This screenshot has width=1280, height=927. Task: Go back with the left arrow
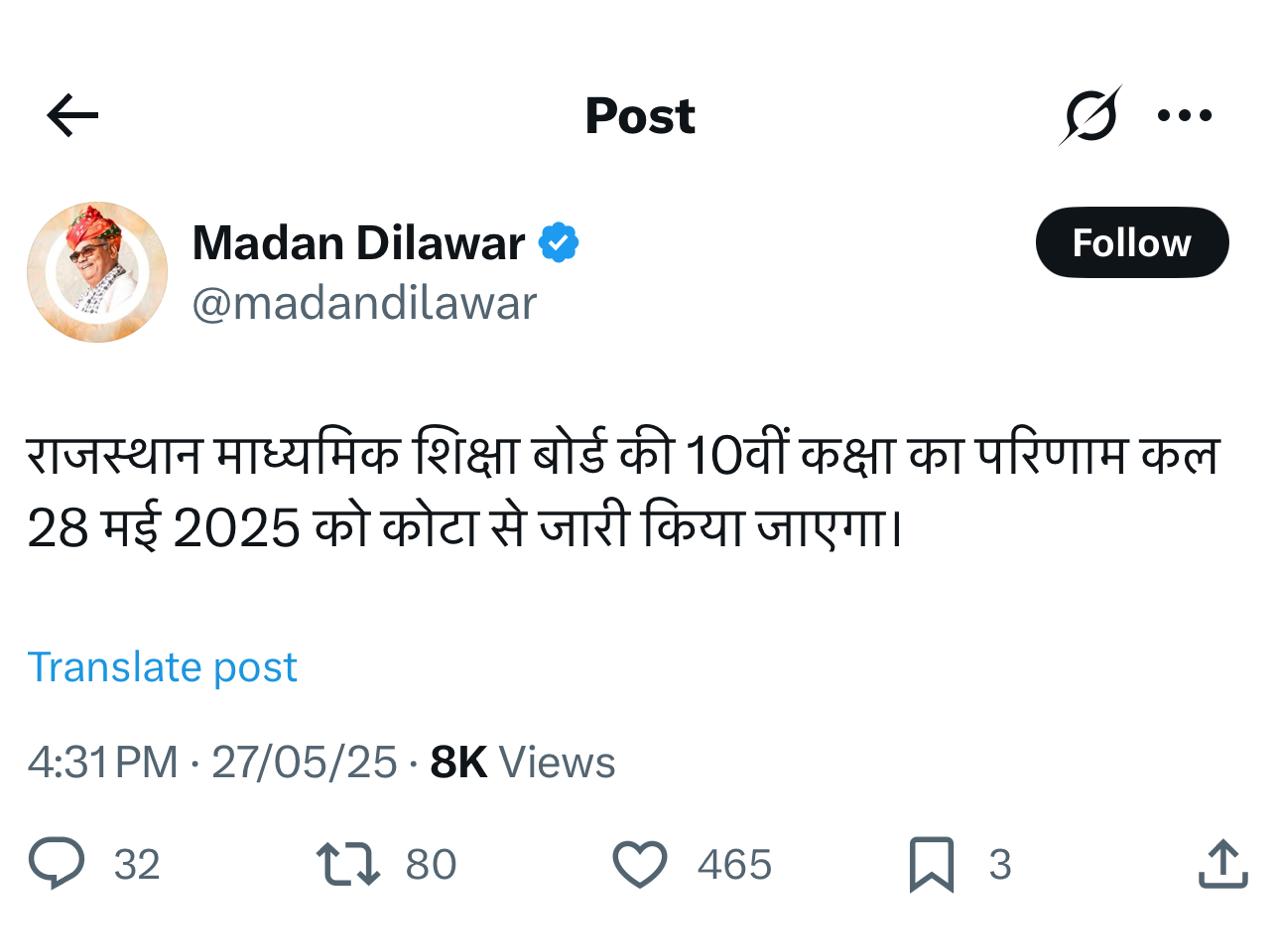[73, 116]
